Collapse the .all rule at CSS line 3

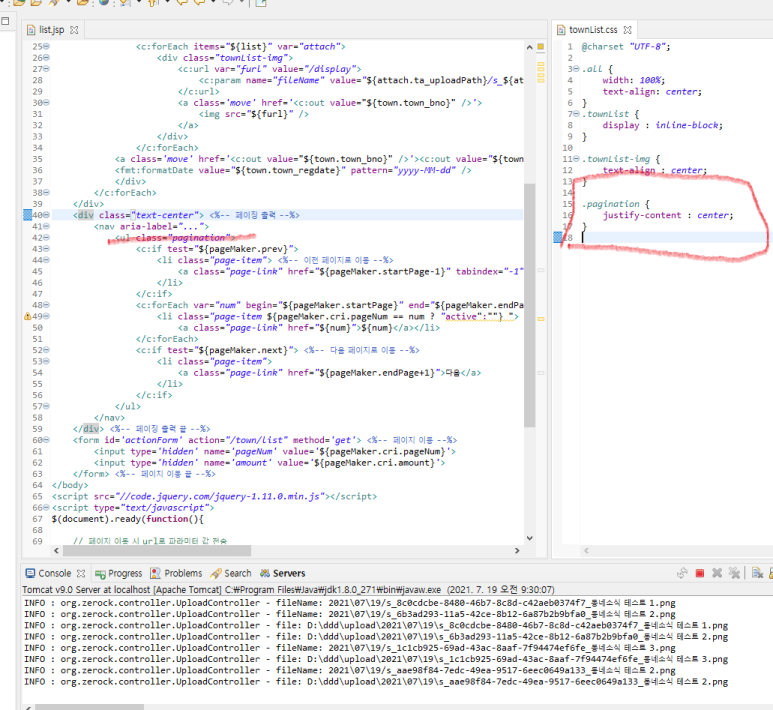click(x=576, y=69)
